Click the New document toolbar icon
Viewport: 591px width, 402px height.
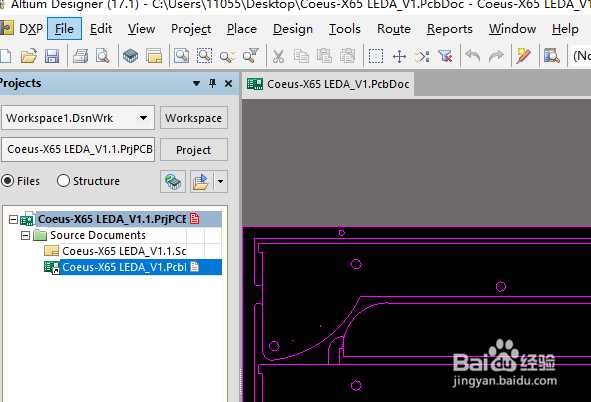(x=5, y=56)
